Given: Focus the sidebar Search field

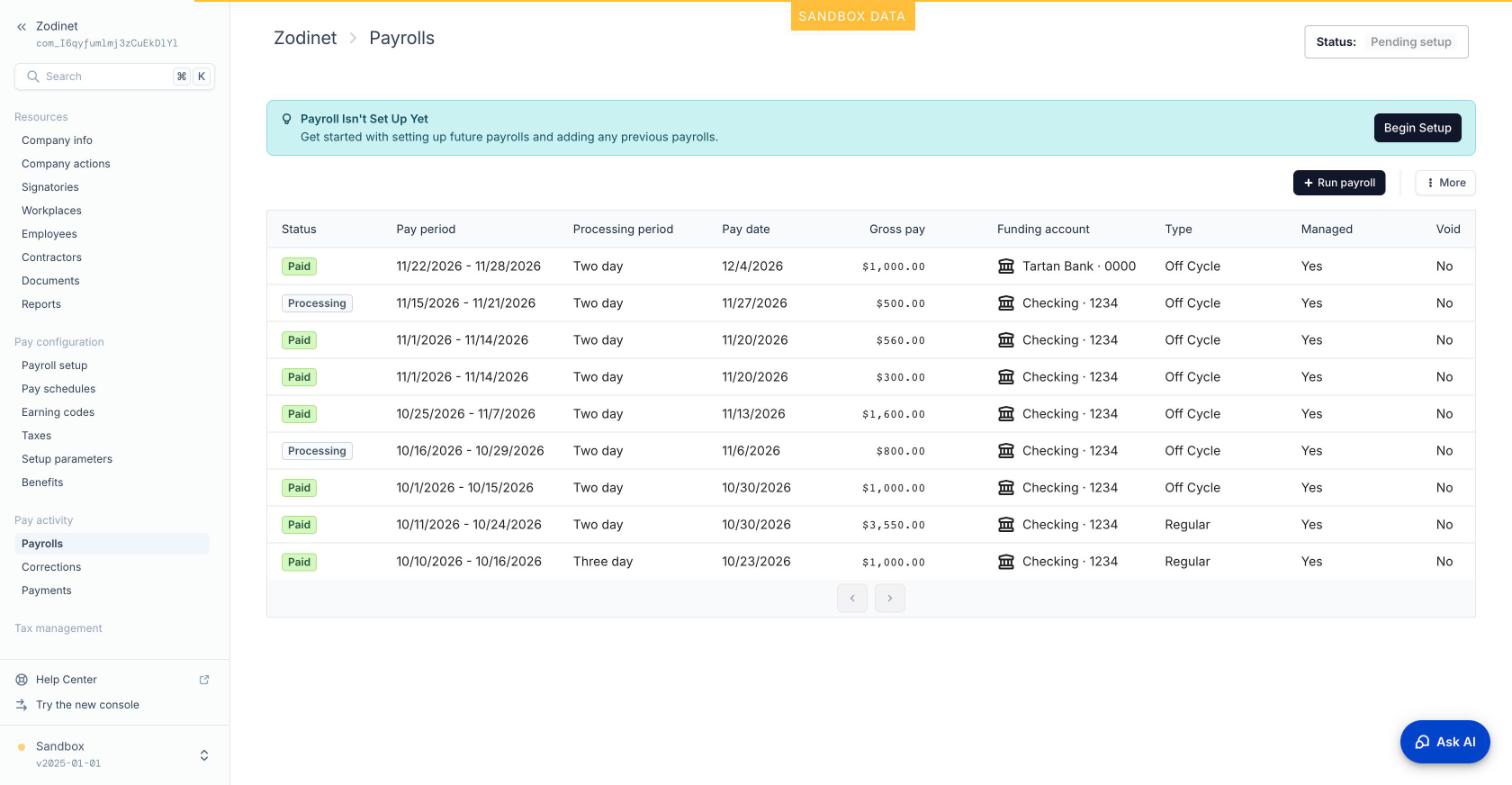Looking at the screenshot, I should coord(114,76).
